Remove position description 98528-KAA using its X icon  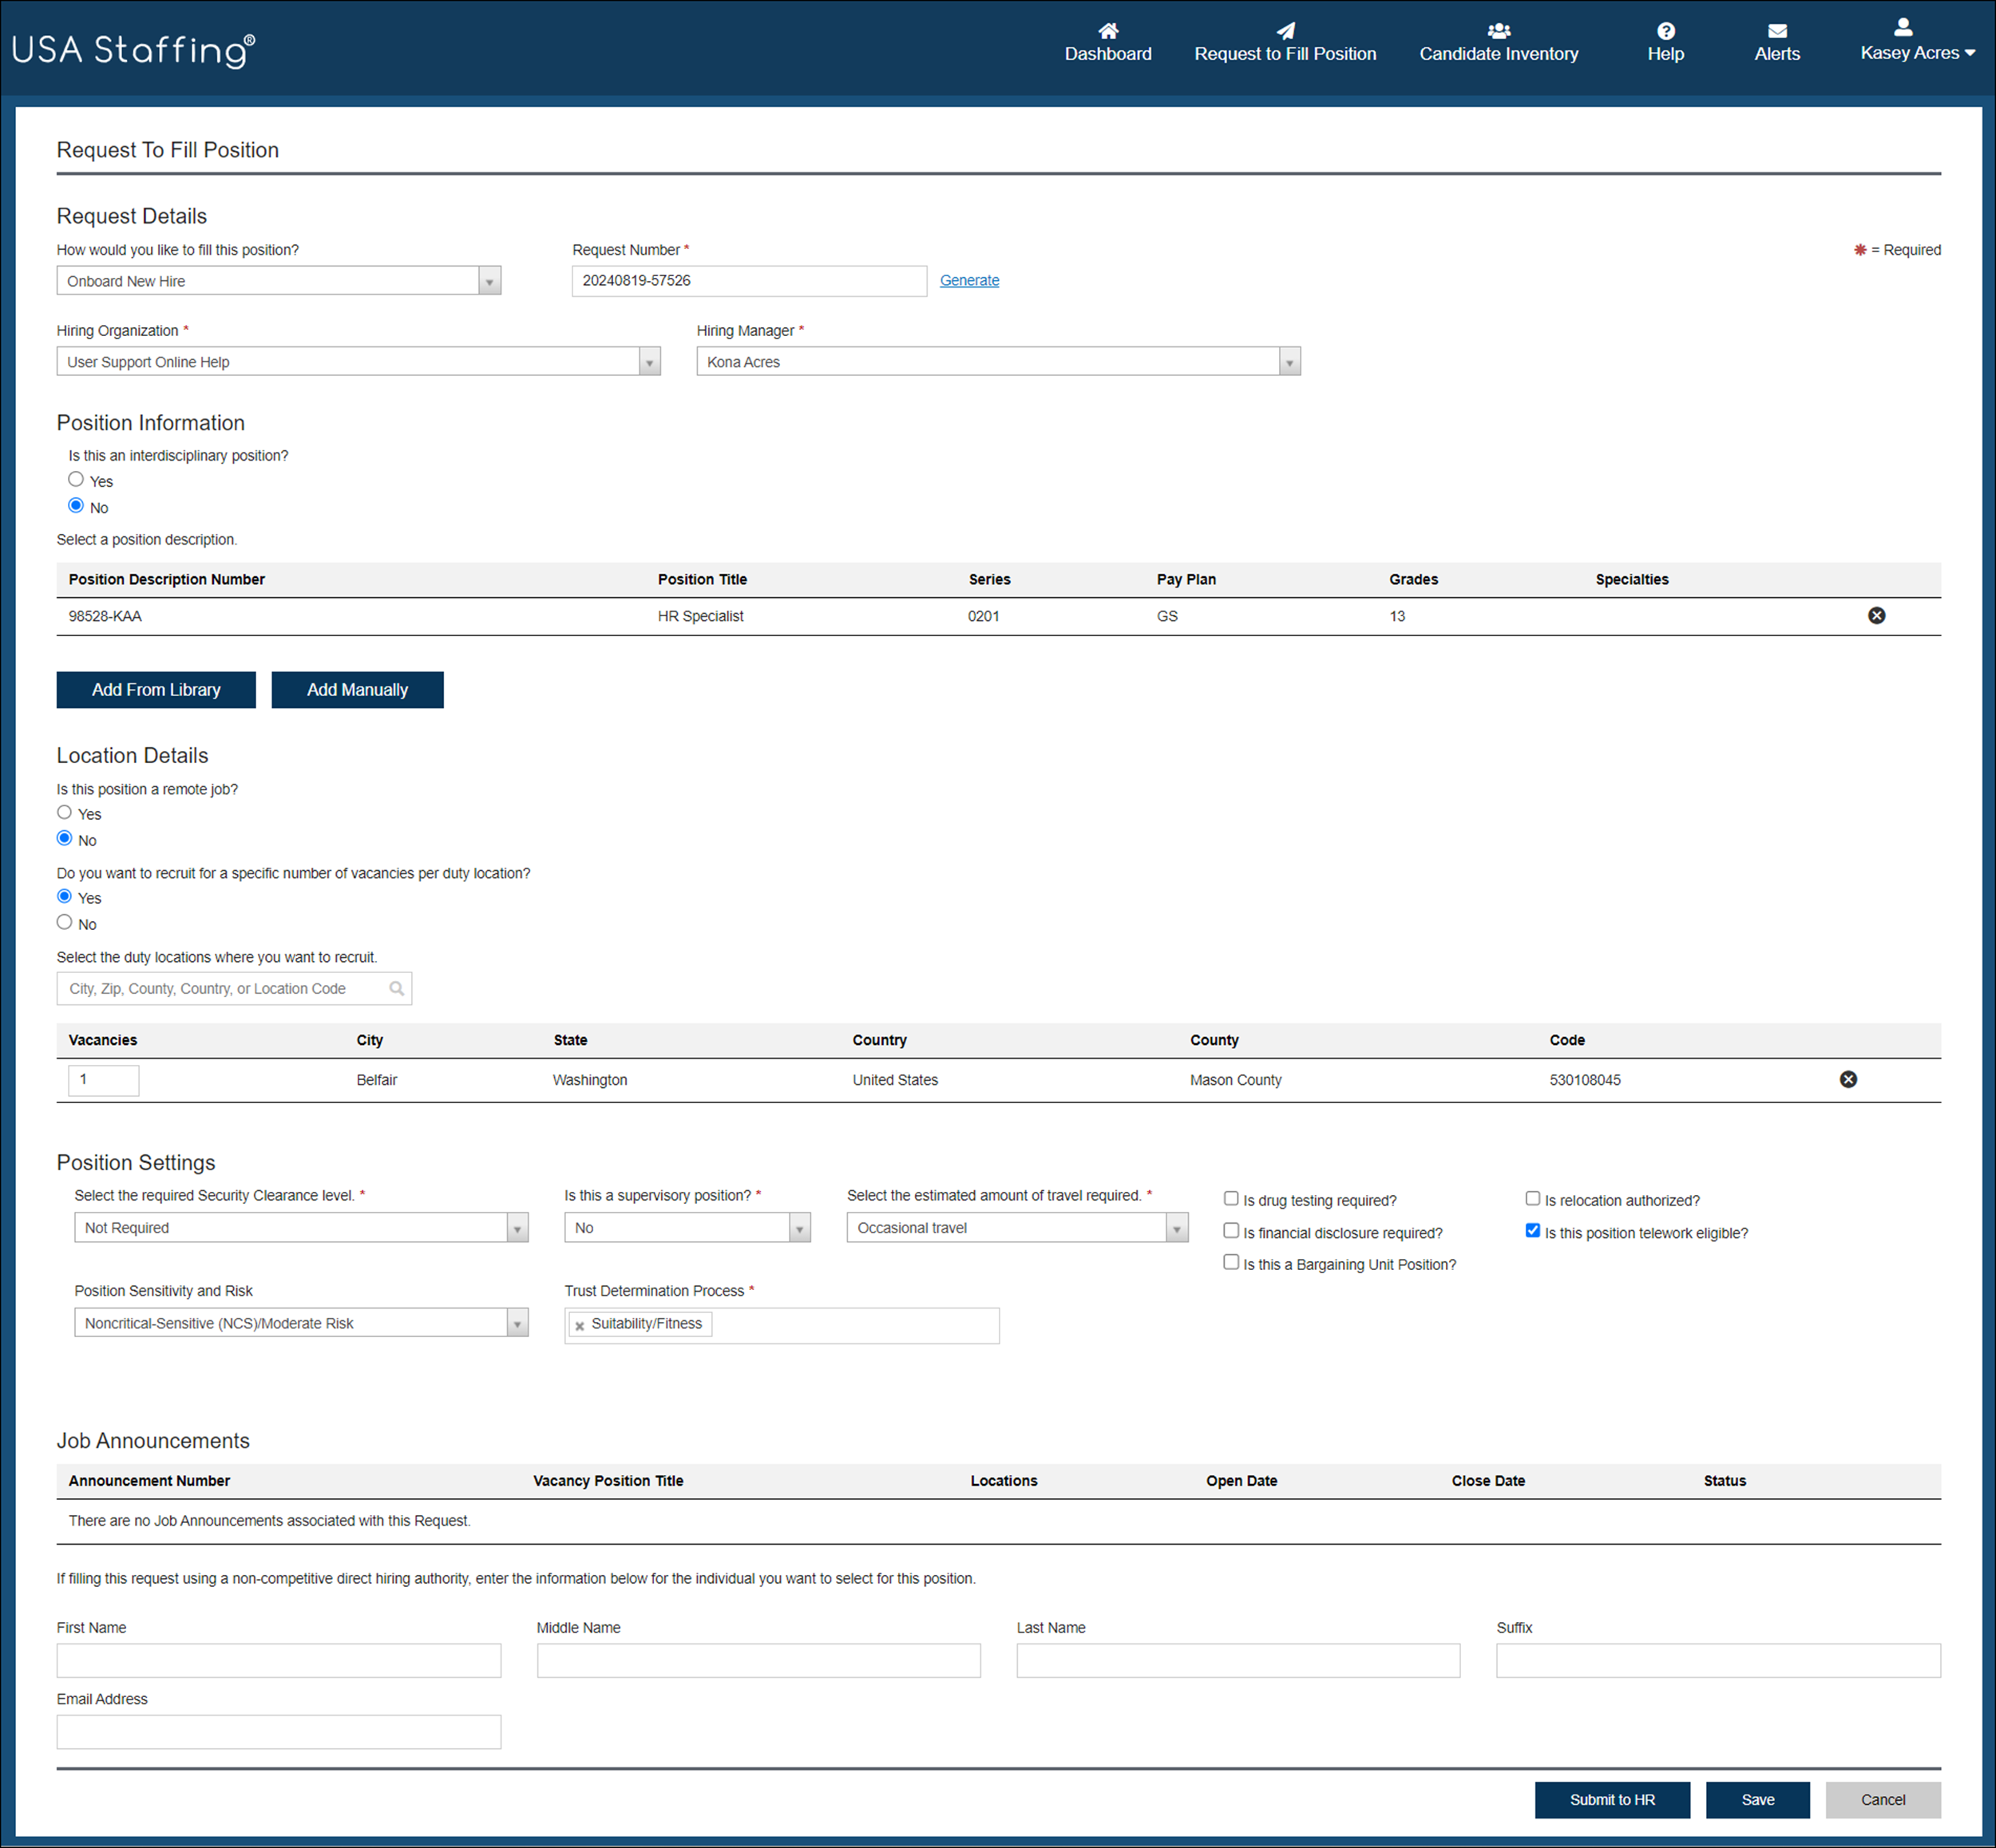point(1876,615)
